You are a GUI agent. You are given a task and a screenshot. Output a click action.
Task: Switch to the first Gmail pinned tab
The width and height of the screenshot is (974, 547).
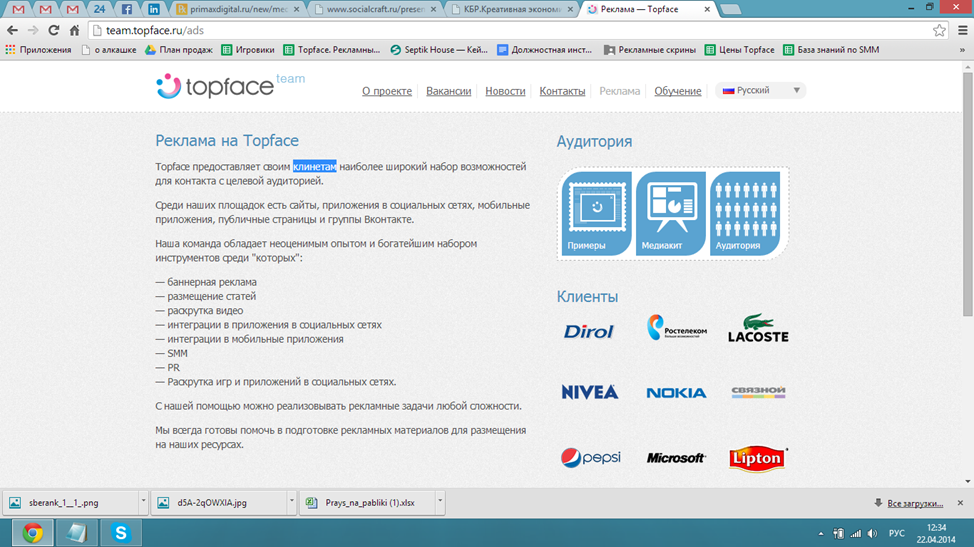(19, 9)
